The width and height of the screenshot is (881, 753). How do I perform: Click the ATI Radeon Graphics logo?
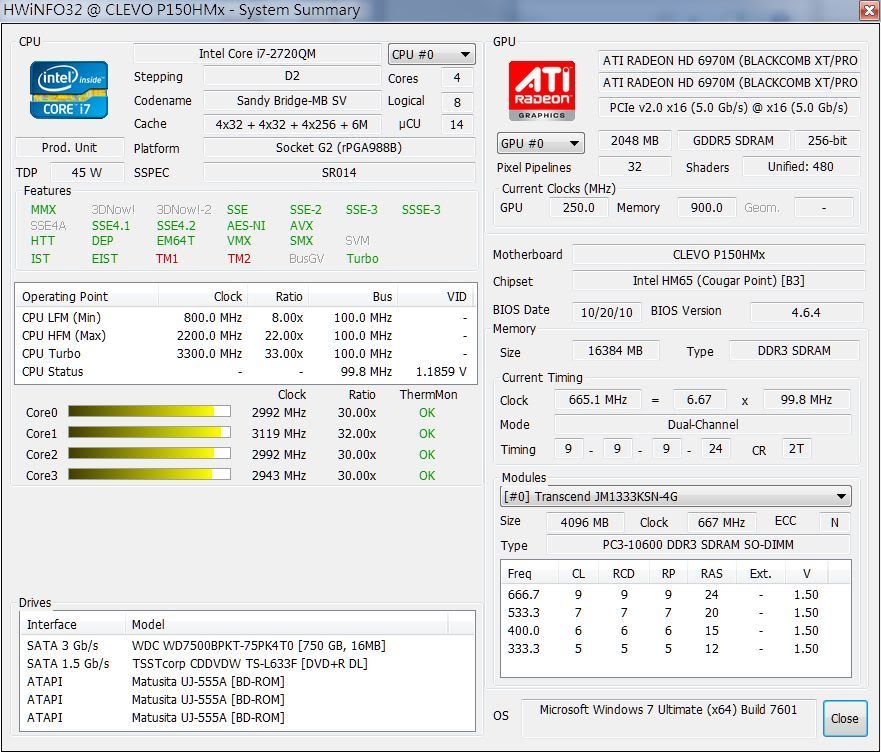tap(541, 91)
